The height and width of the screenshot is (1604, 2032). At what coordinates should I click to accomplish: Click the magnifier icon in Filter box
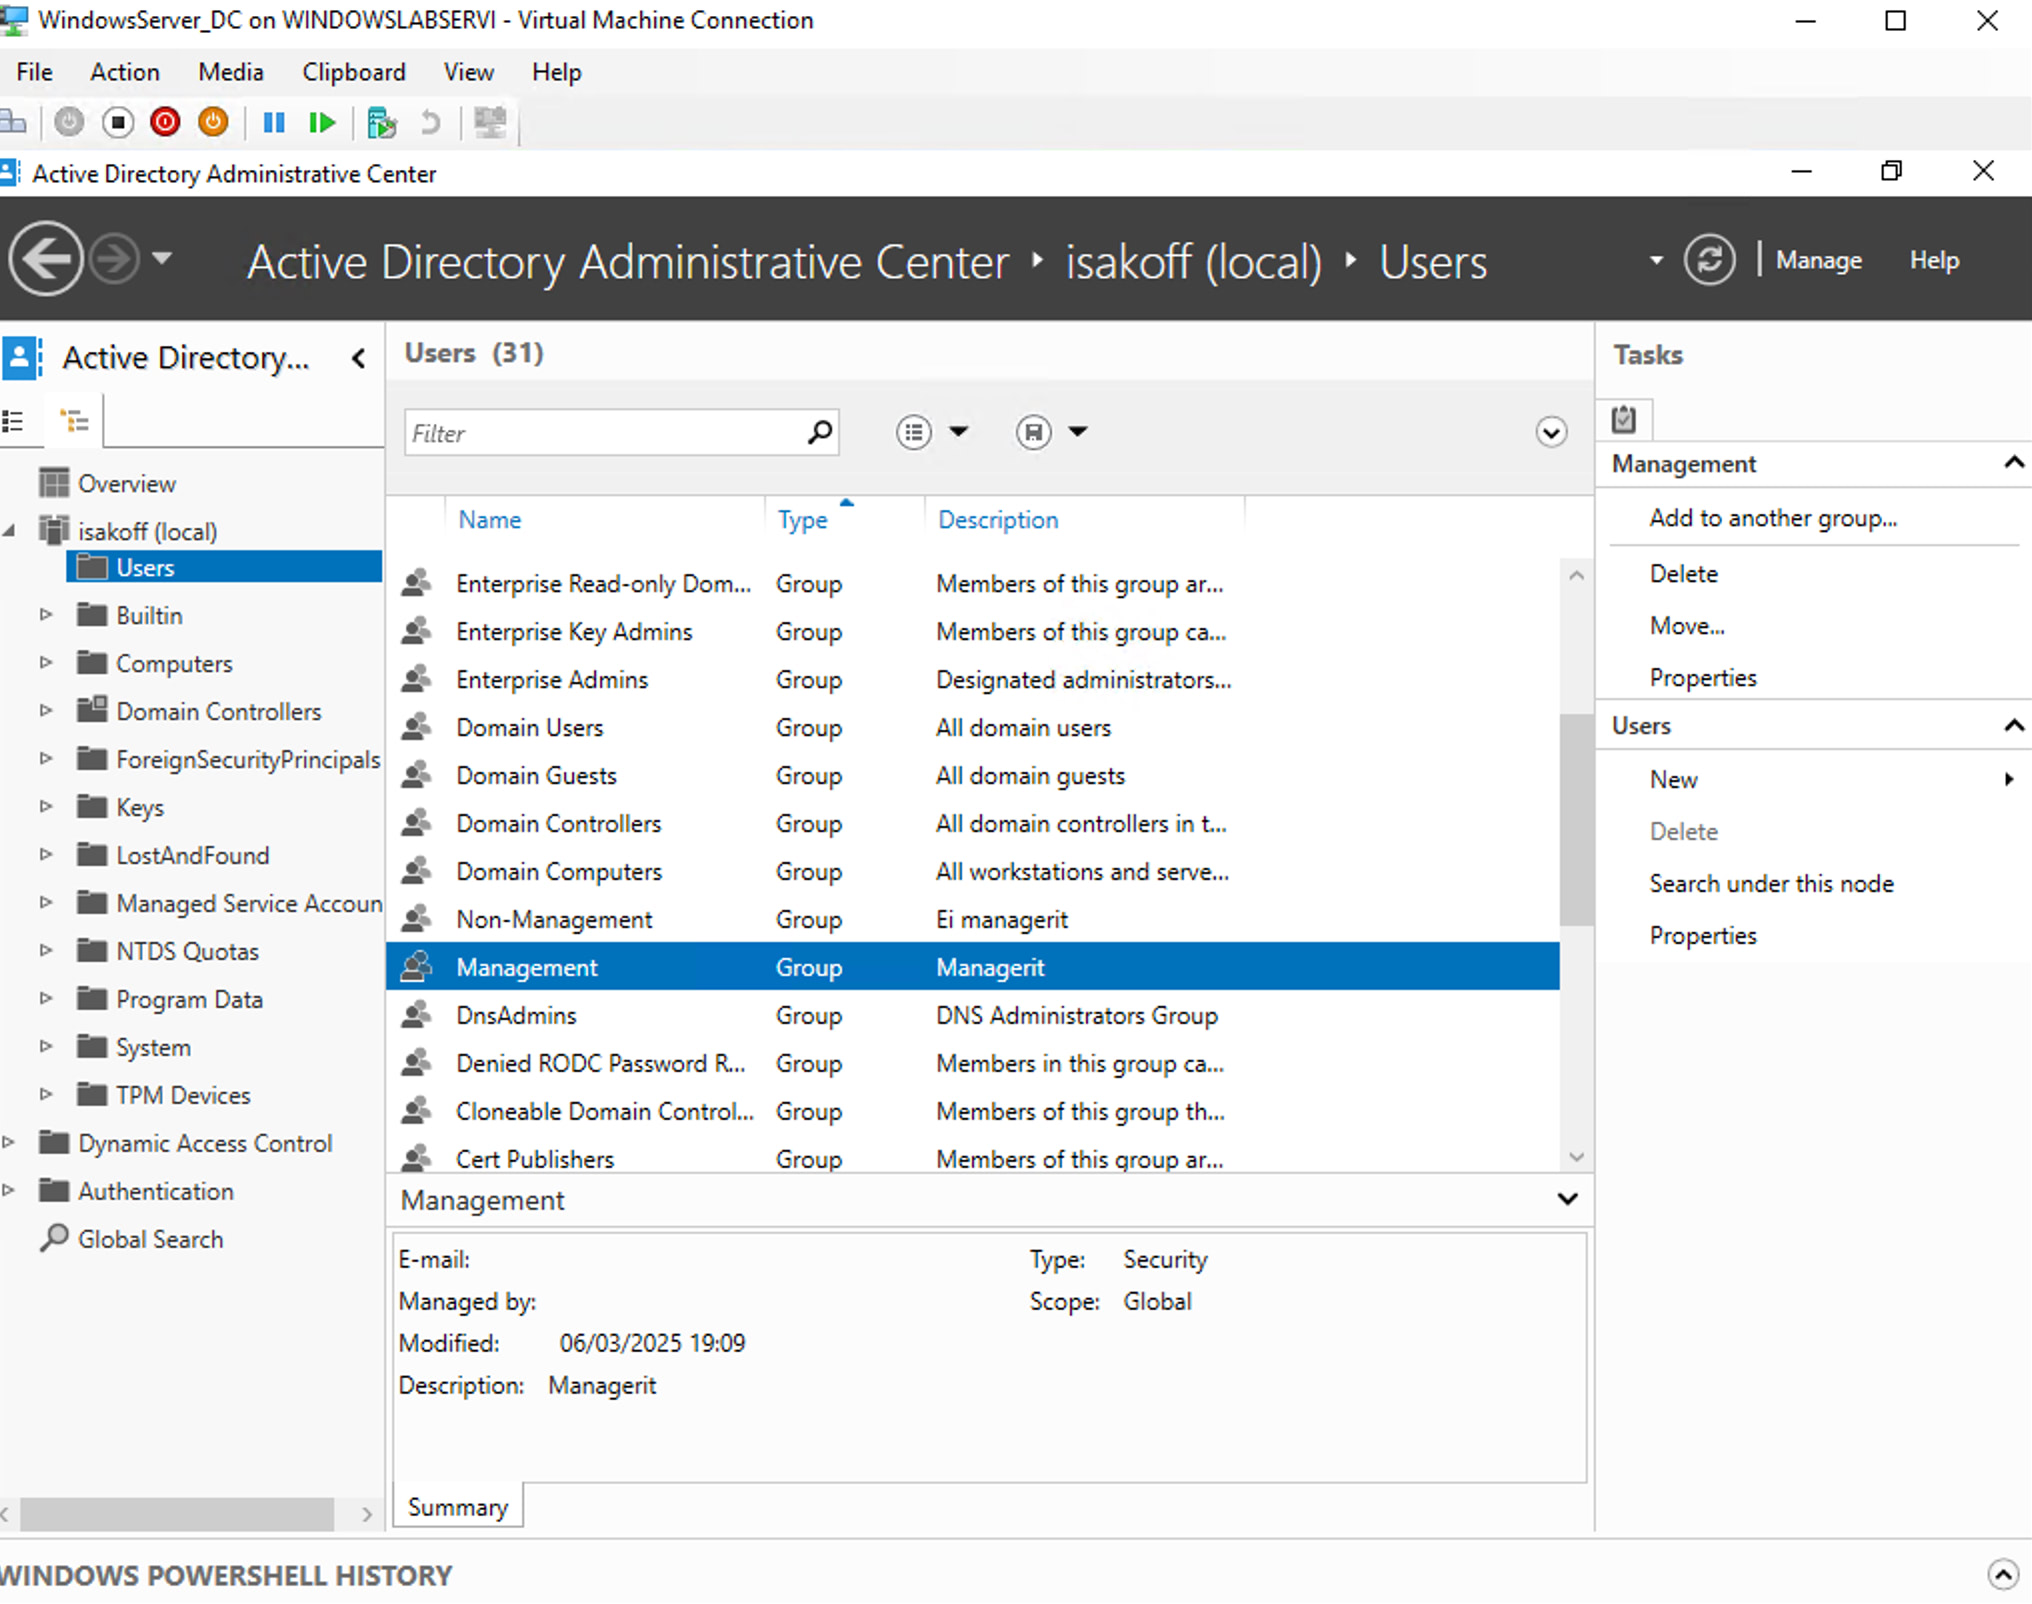tap(819, 432)
